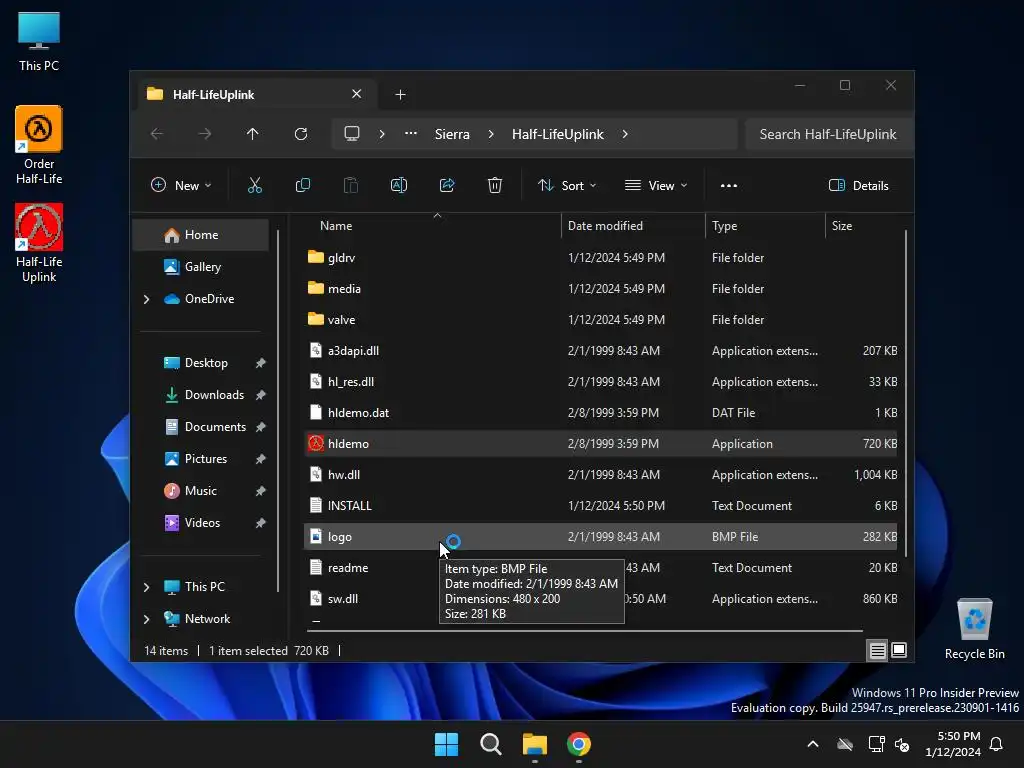1024x768 pixels.
Task: Open Downloads quick access folder
Action: coord(201,395)
